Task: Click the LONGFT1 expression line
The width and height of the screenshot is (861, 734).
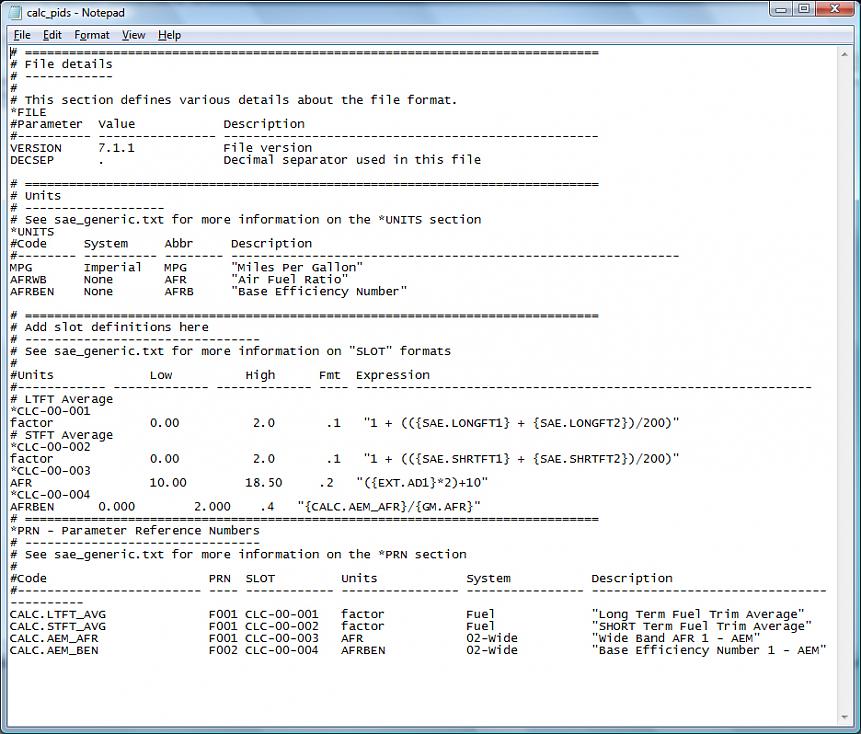Action: click(x=344, y=423)
